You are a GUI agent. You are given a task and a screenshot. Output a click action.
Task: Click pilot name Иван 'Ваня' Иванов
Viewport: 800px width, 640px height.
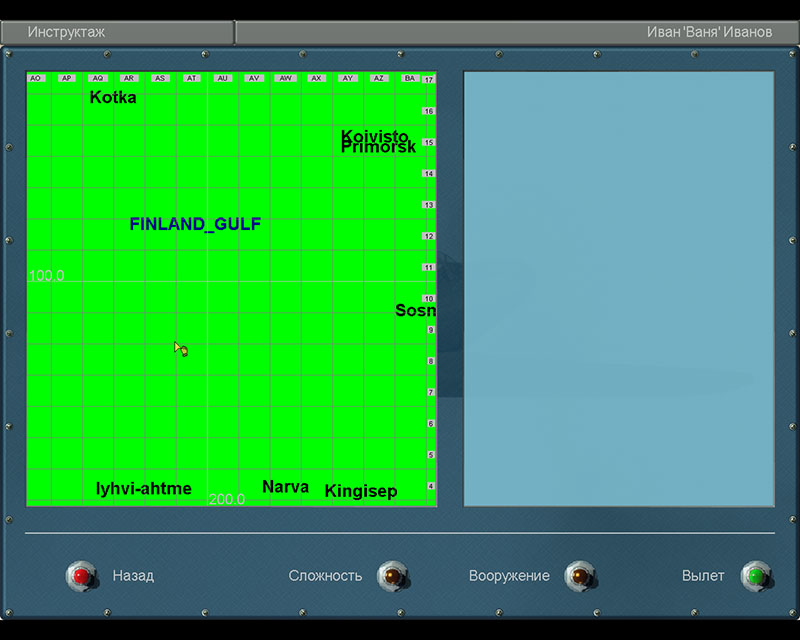pos(709,32)
